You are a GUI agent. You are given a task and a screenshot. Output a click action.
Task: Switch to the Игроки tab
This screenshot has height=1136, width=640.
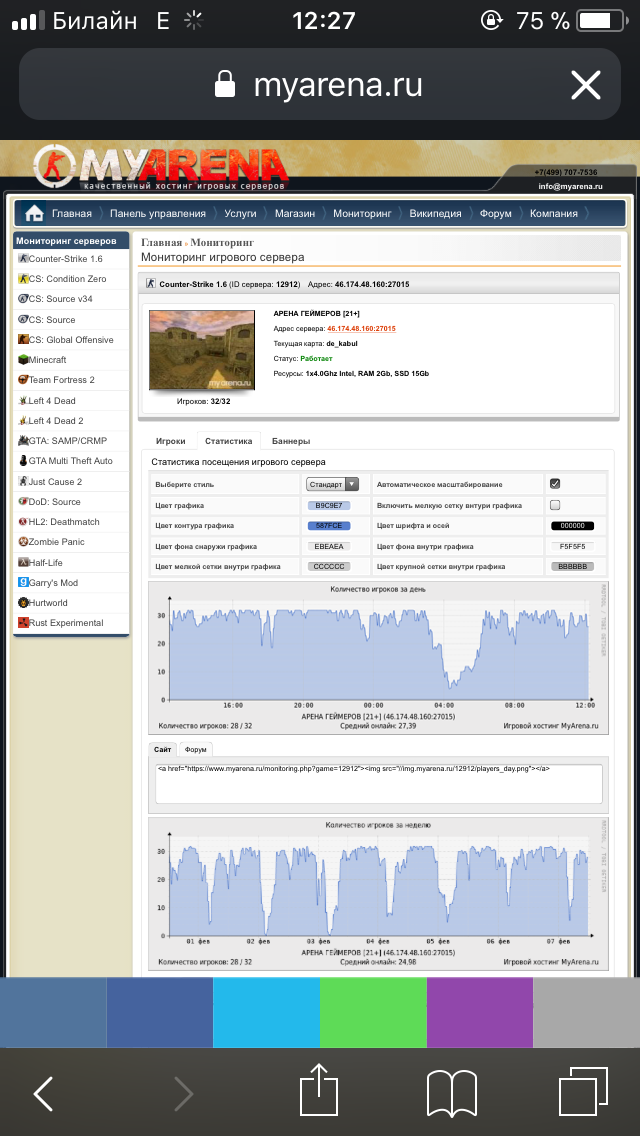(x=170, y=440)
